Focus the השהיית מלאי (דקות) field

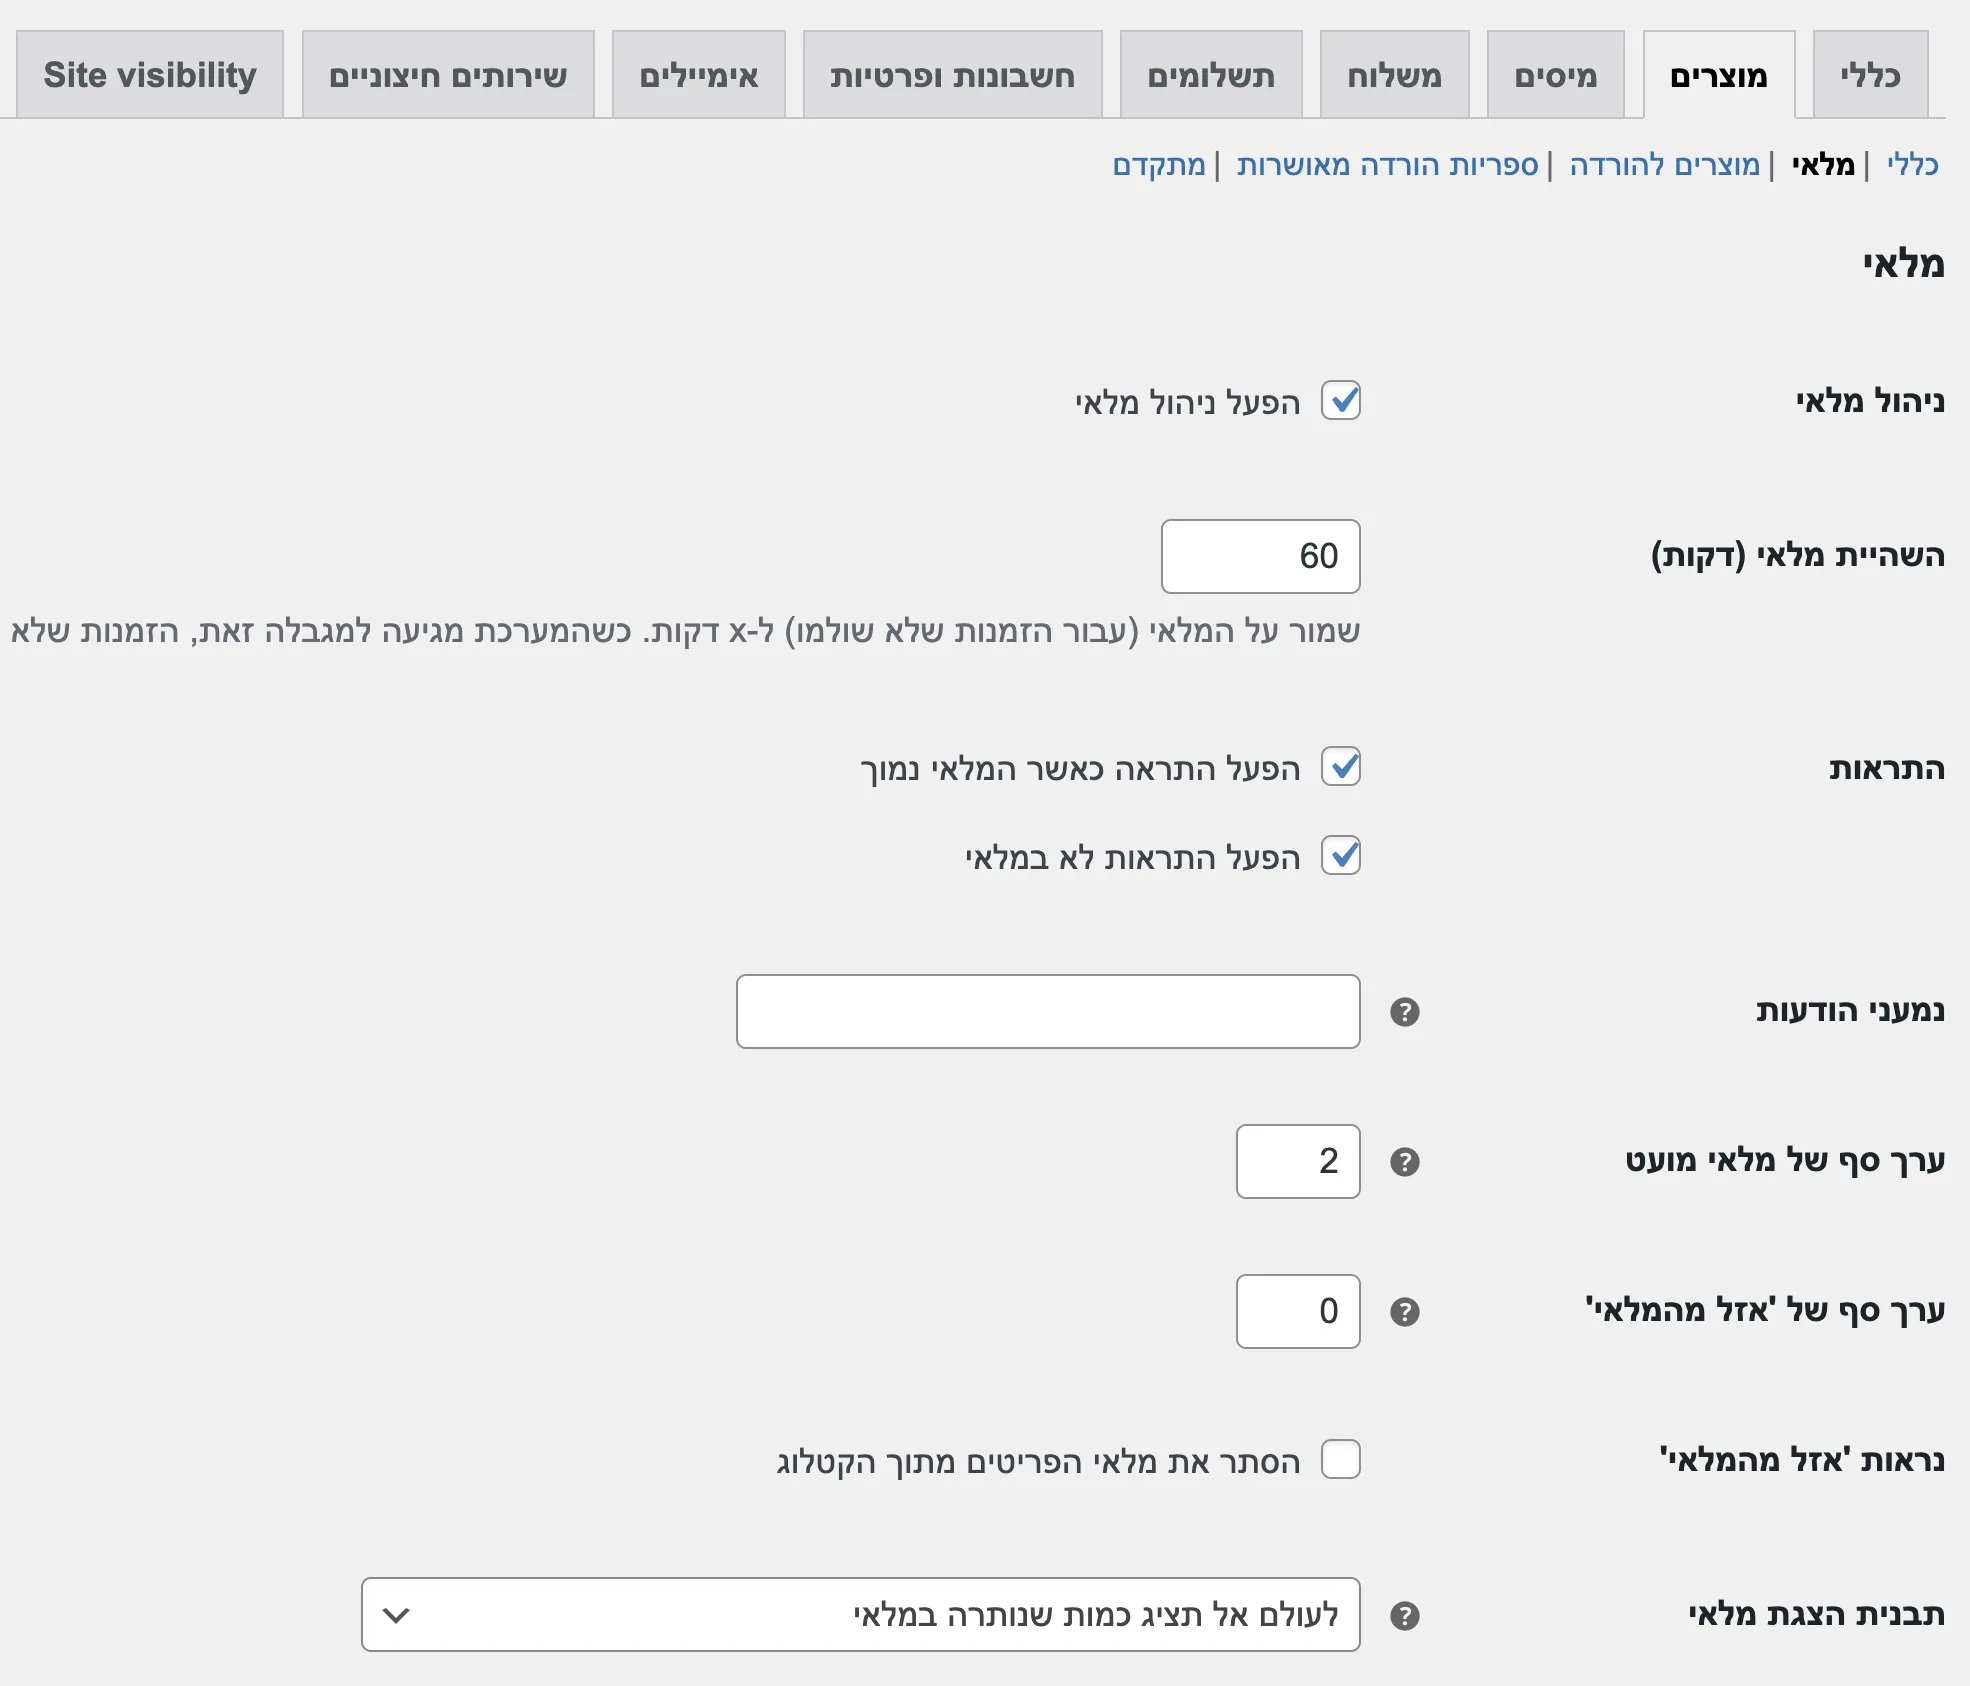pyautogui.click(x=1261, y=556)
